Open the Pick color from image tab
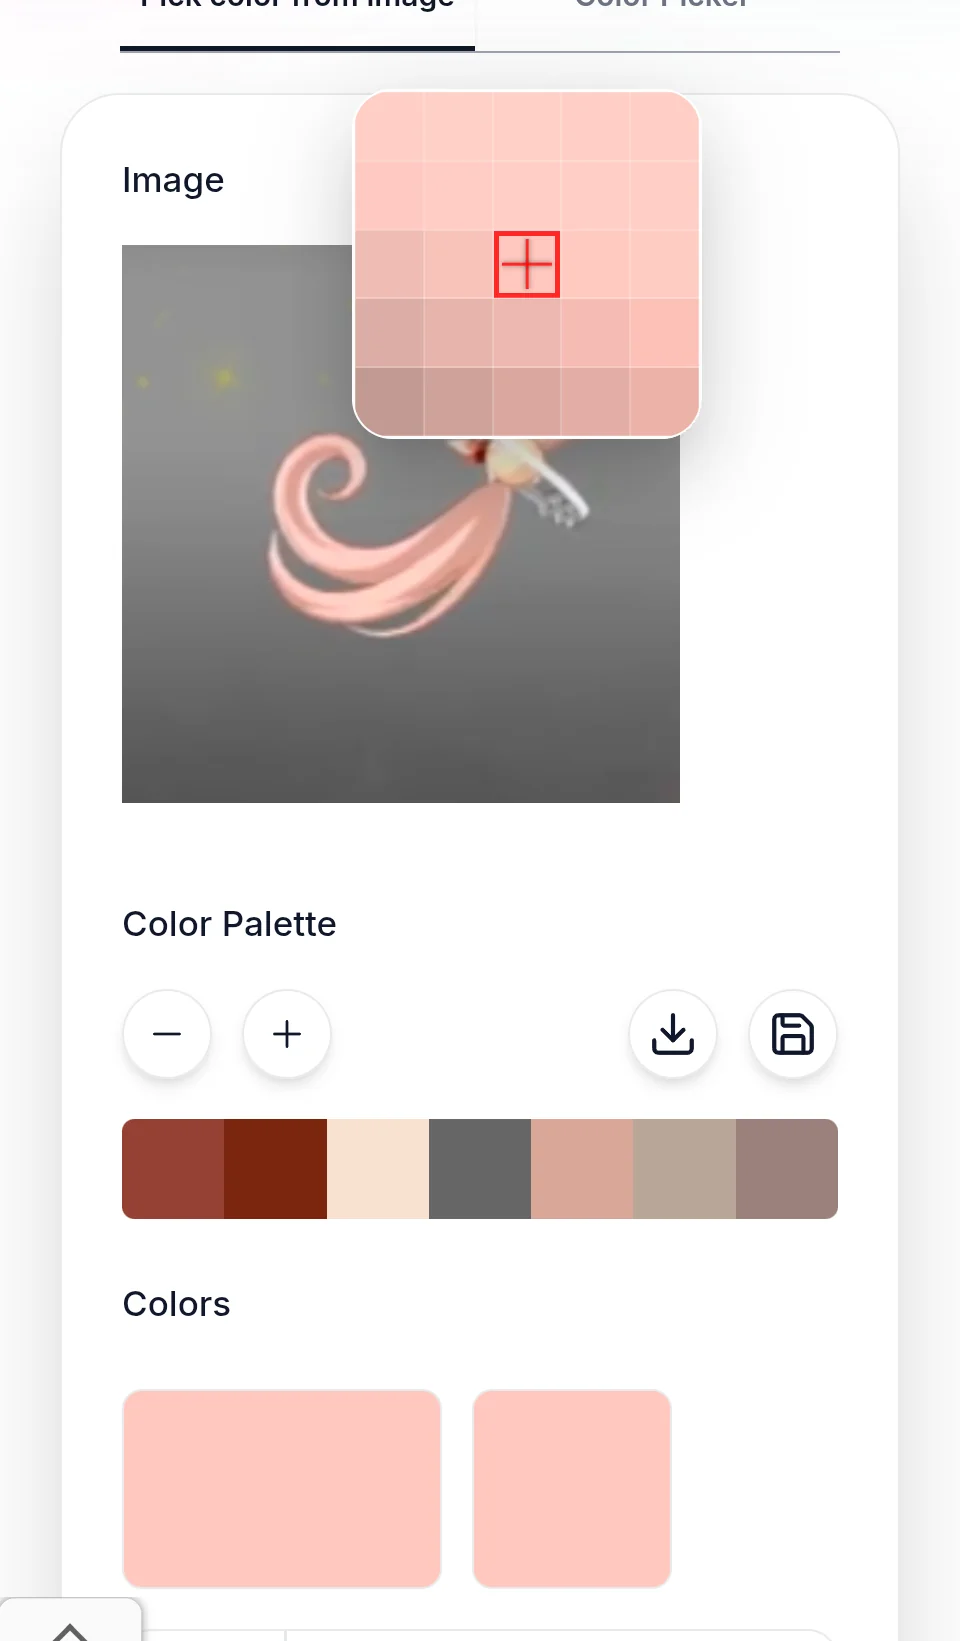 (x=297, y=5)
